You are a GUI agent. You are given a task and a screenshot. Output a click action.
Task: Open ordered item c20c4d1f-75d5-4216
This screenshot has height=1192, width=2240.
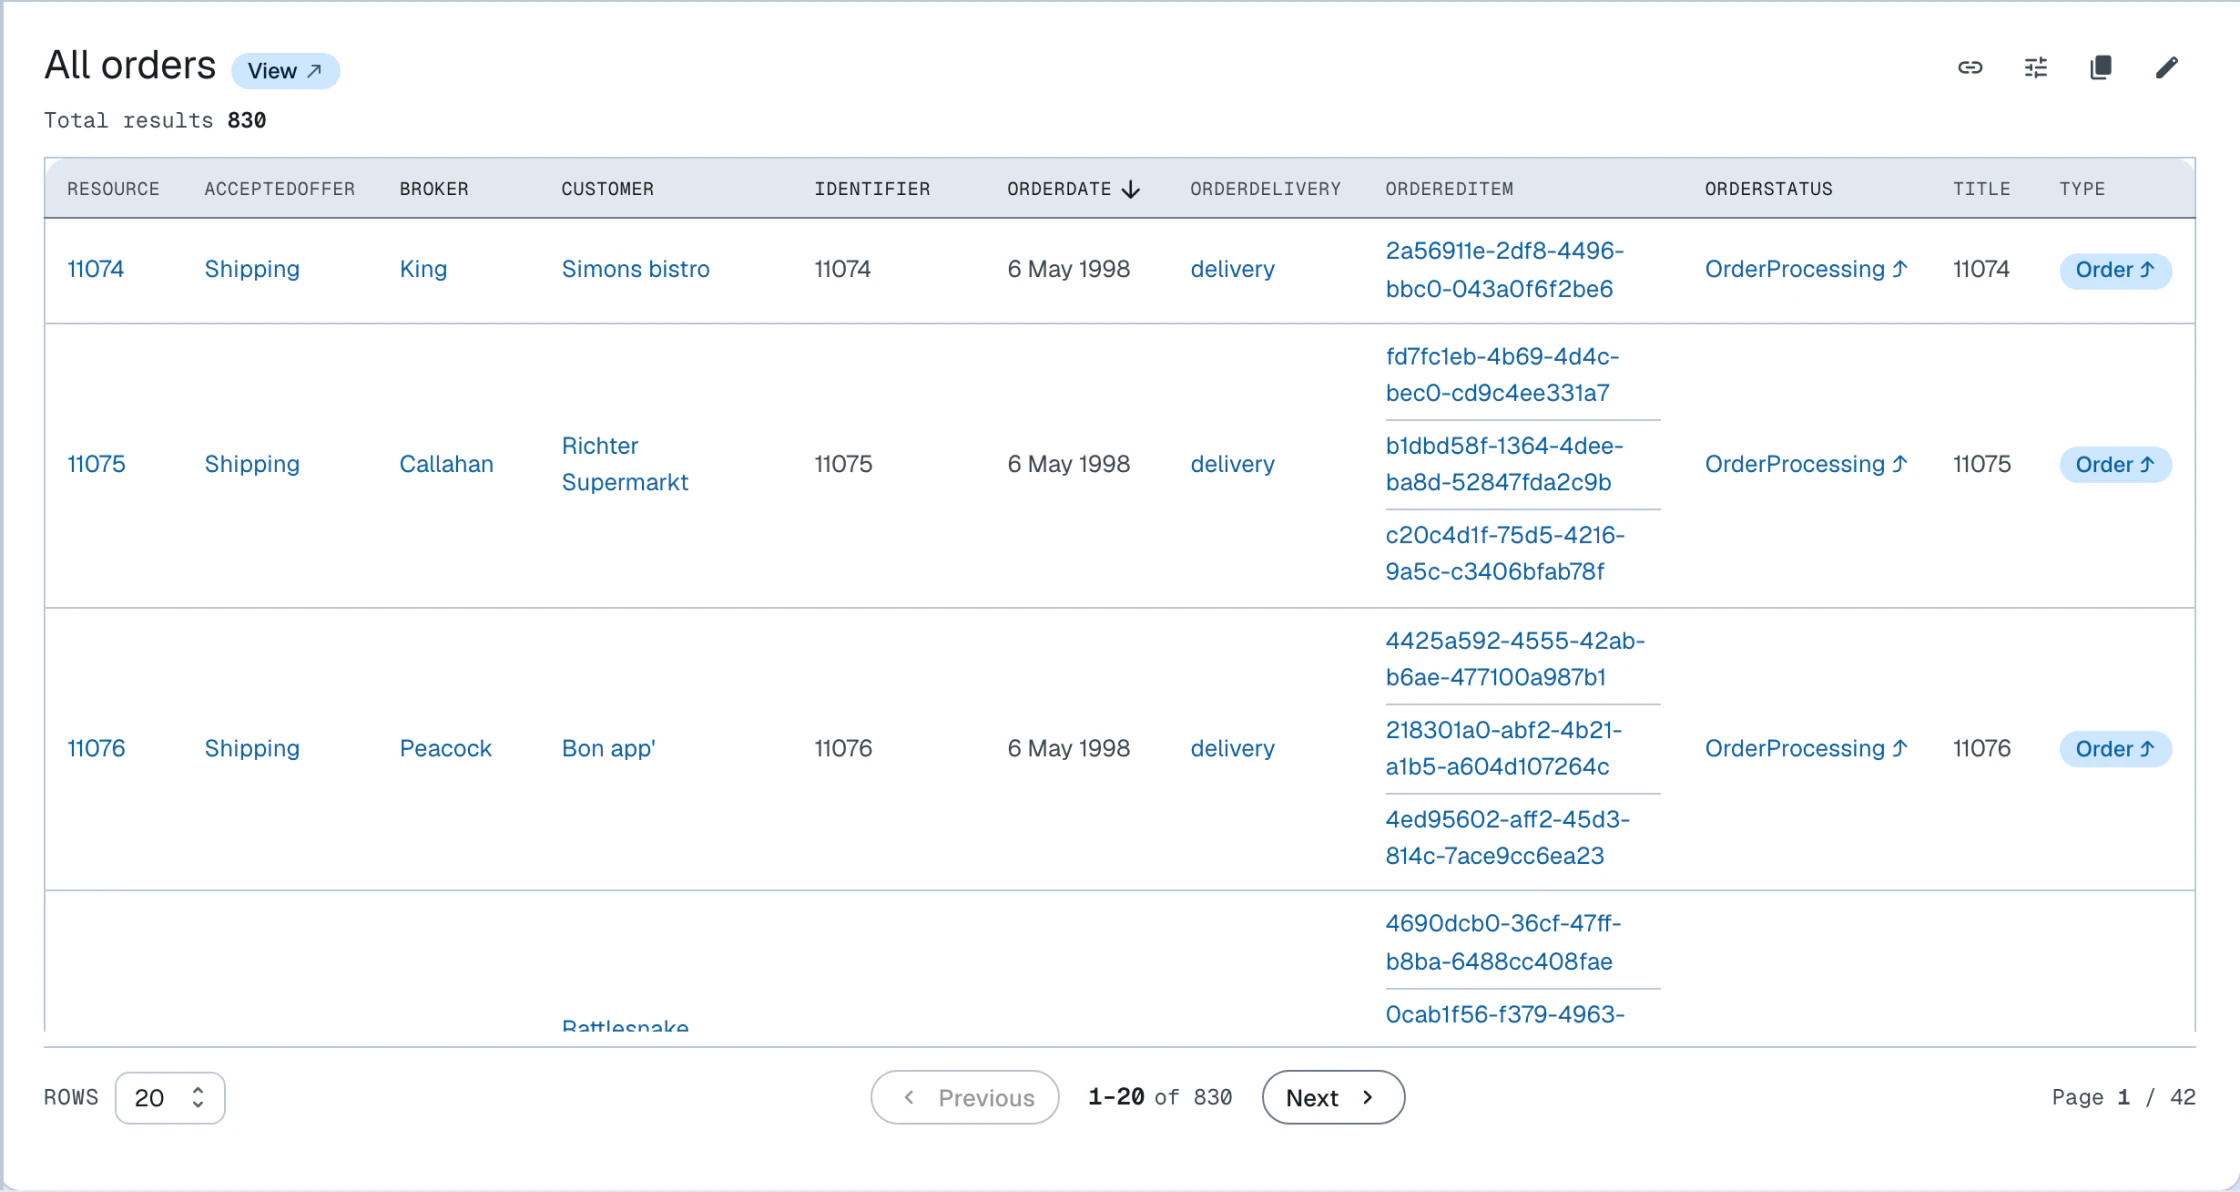tap(1505, 553)
